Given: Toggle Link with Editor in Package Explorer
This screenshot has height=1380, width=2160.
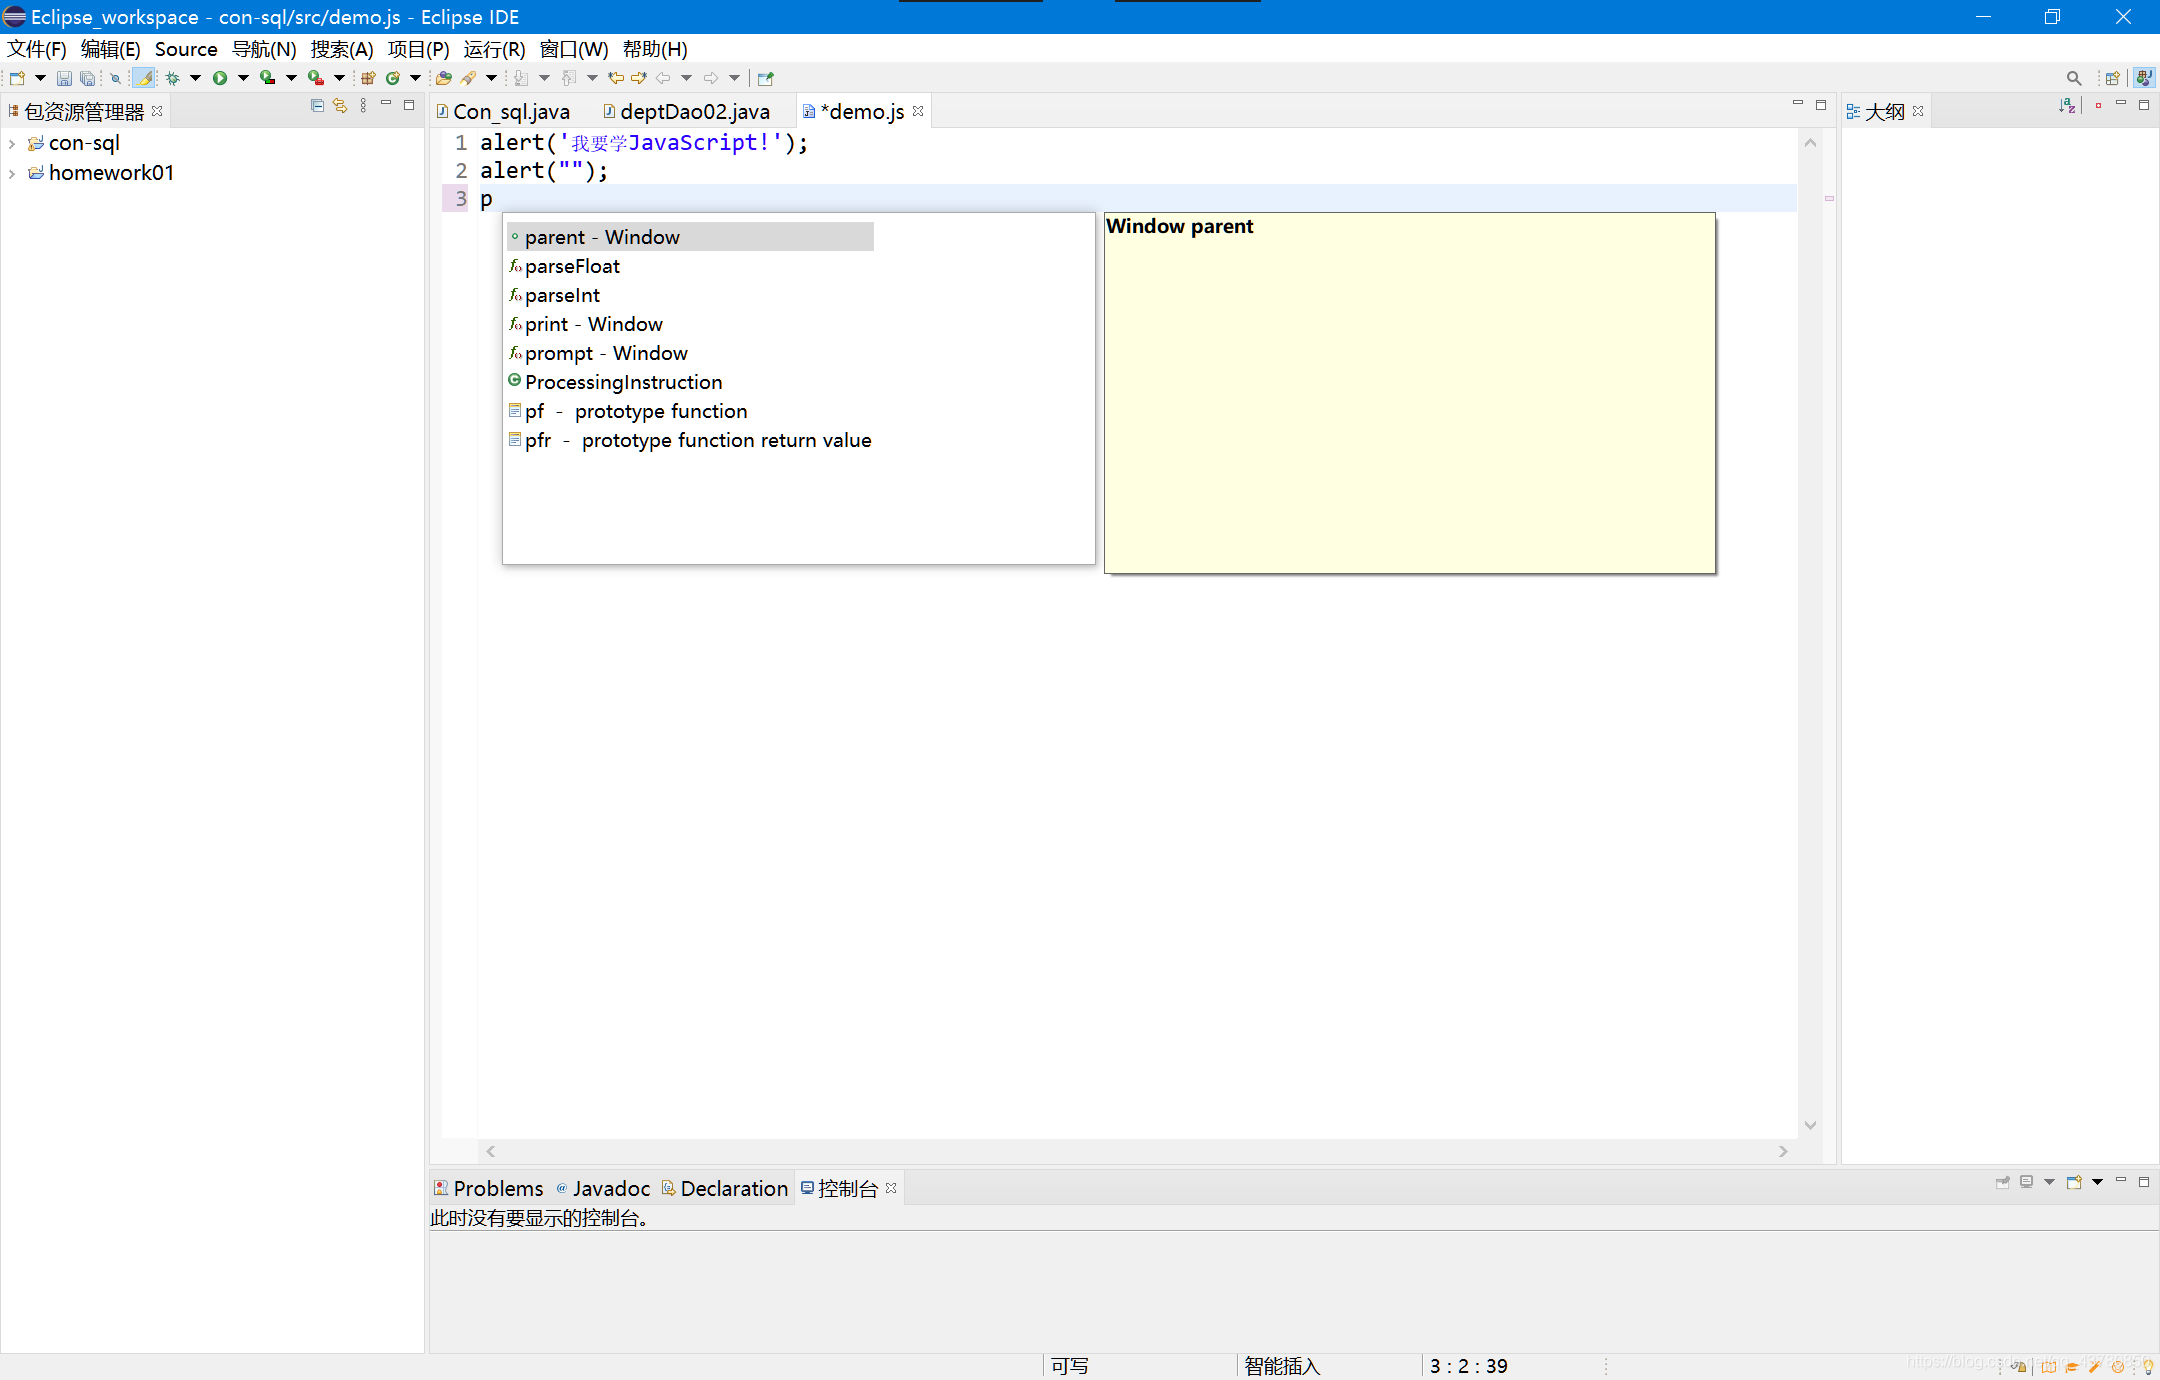Looking at the screenshot, I should 340,105.
